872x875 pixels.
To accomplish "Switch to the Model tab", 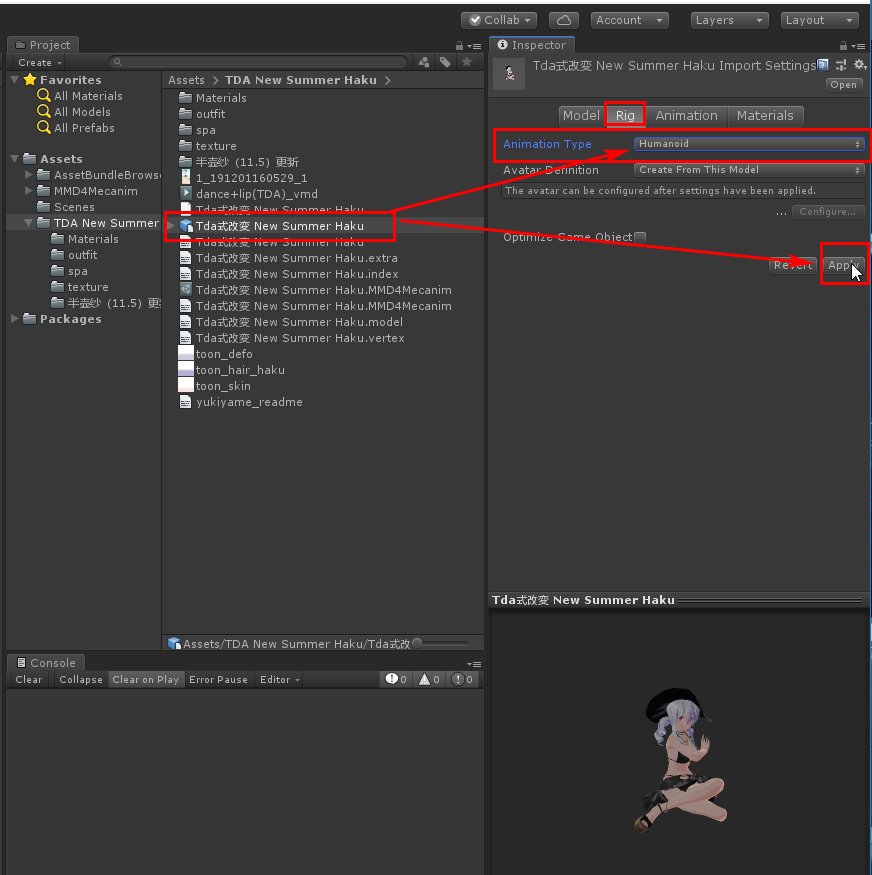I will point(581,116).
